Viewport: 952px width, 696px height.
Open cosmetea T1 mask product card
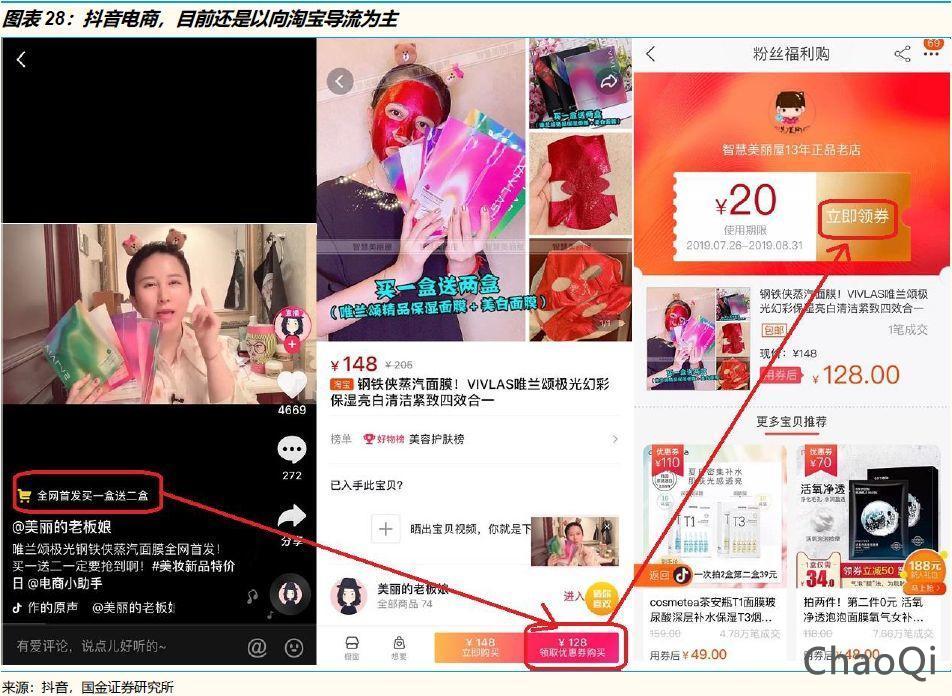[x=713, y=551]
